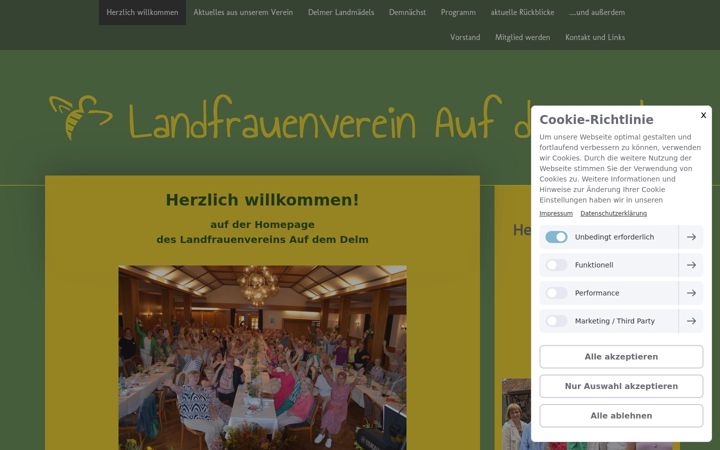Viewport: 720px width, 450px height.
Task: Go to the Vorstand page
Action: [x=465, y=37]
